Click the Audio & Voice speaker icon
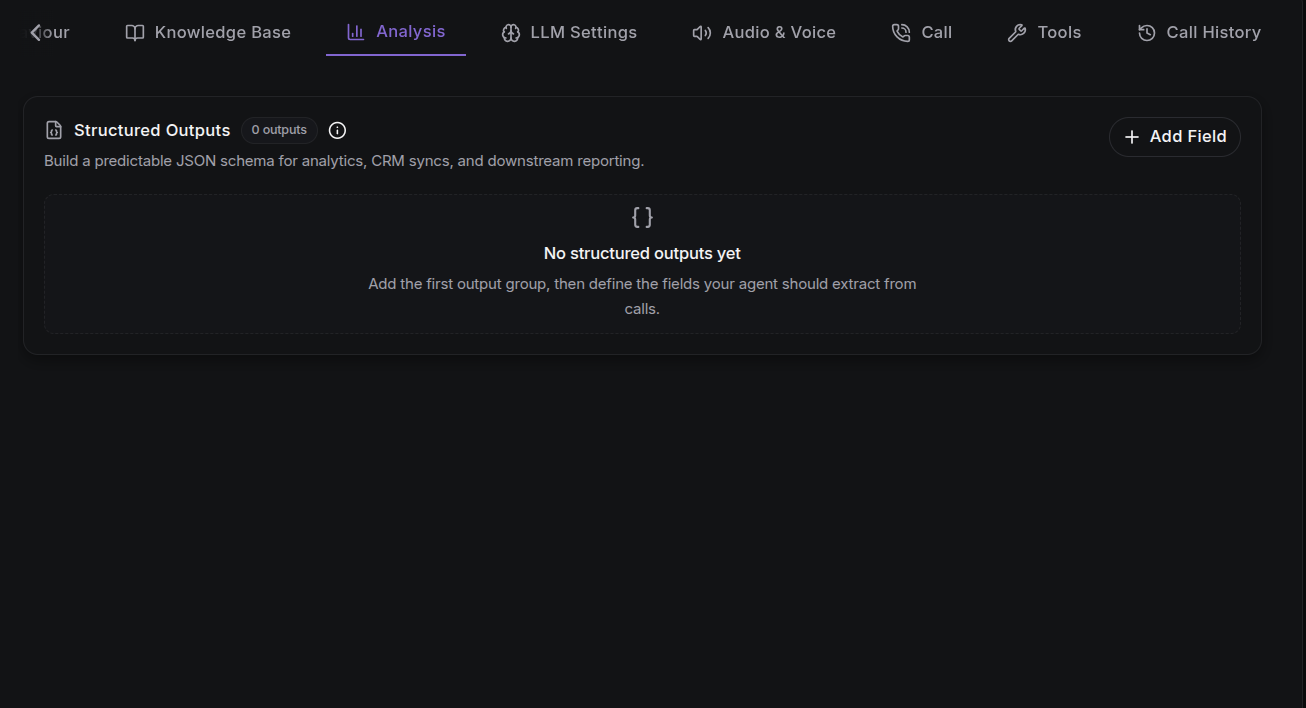The height and width of the screenshot is (708, 1306). (702, 33)
